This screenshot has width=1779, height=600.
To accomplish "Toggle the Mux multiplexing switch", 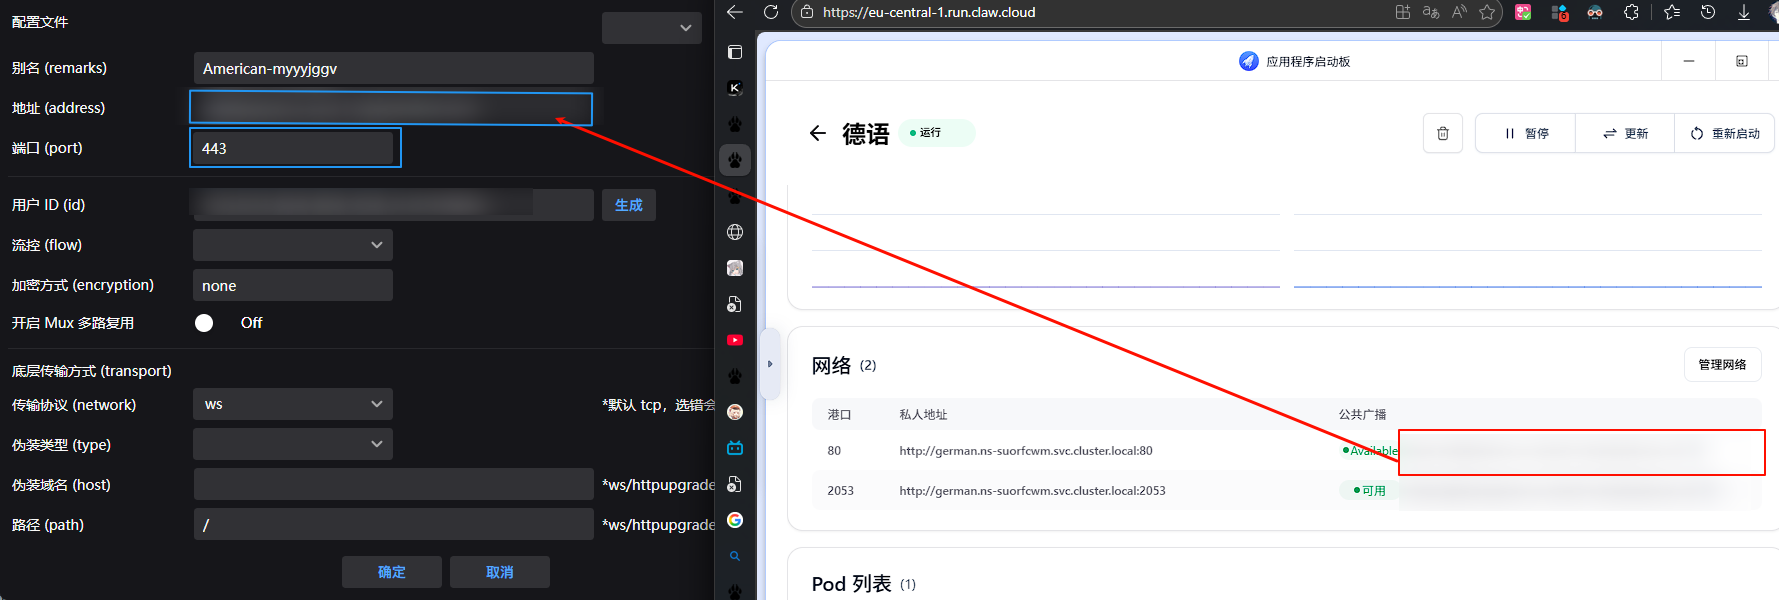I will [205, 323].
